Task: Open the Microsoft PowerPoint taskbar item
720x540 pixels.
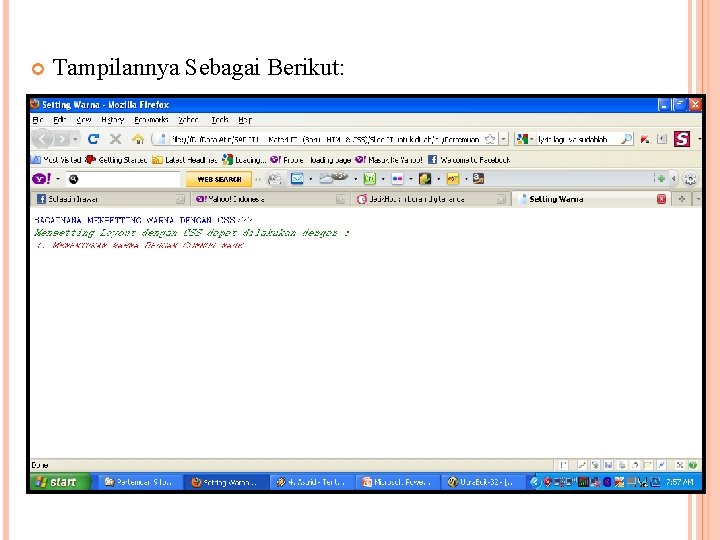Action: pyautogui.click(x=397, y=482)
